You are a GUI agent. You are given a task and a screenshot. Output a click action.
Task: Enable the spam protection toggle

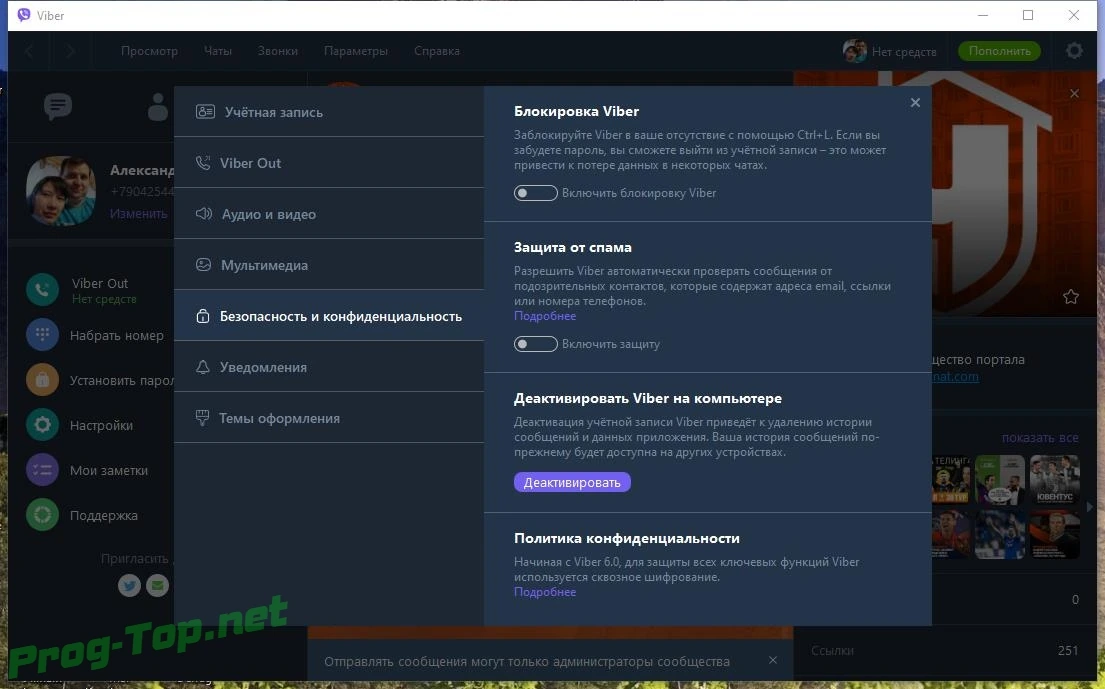(536, 344)
